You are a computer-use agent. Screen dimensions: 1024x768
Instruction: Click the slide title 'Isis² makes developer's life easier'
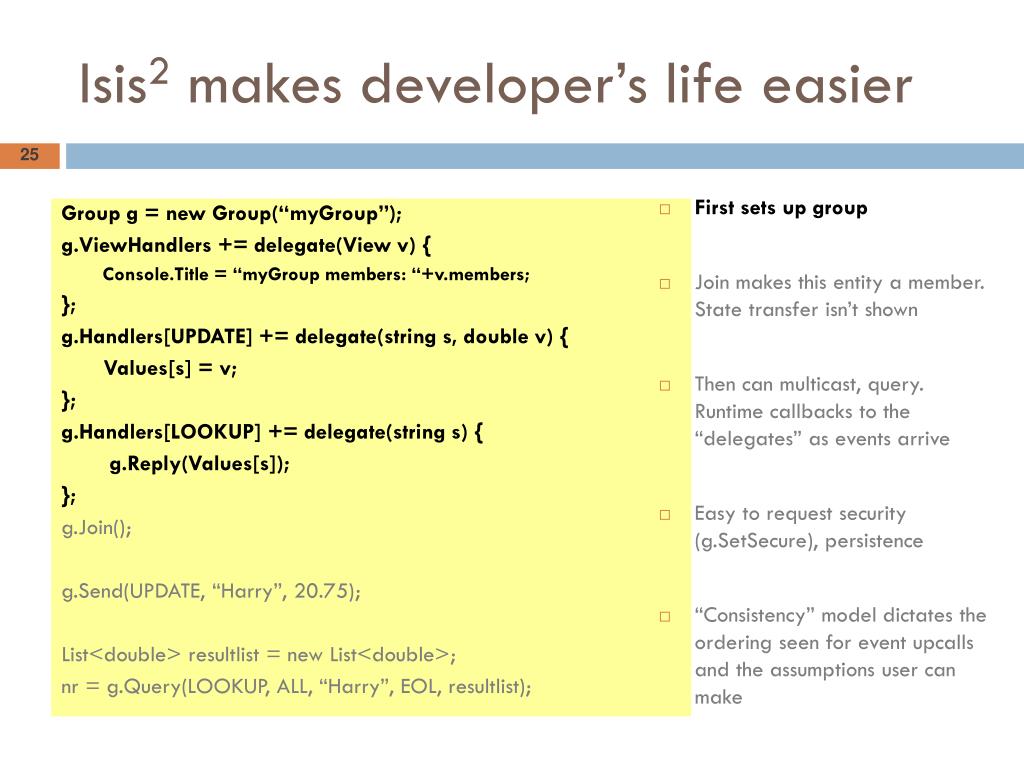pos(495,84)
